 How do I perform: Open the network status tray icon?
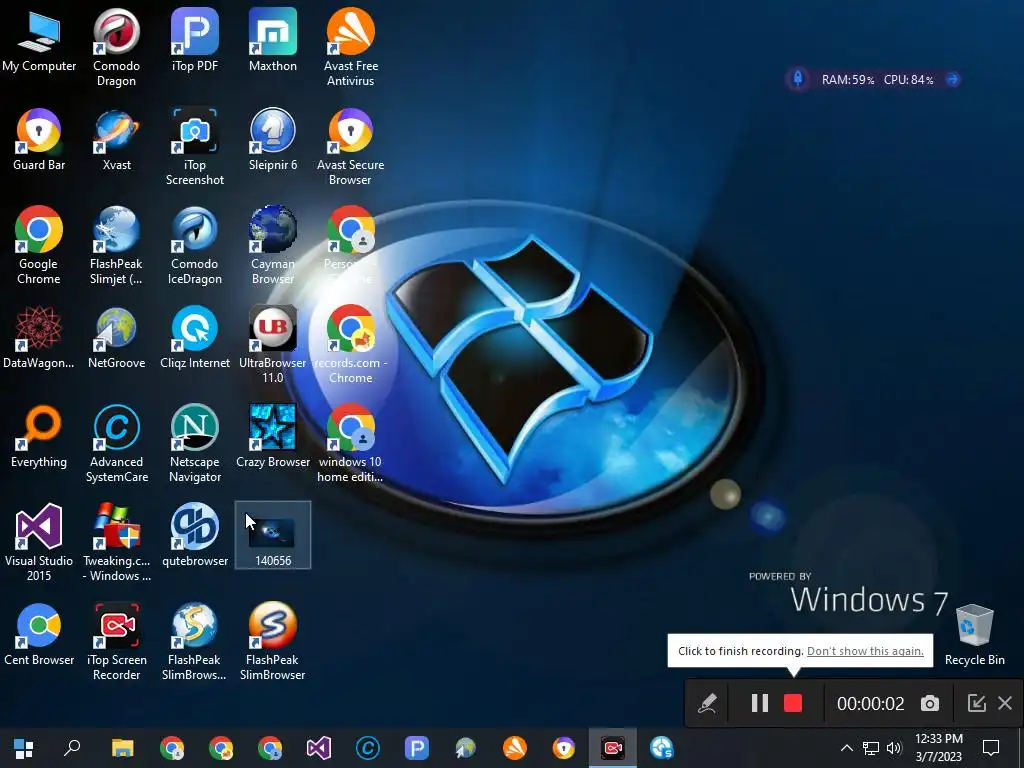(871, 748)
